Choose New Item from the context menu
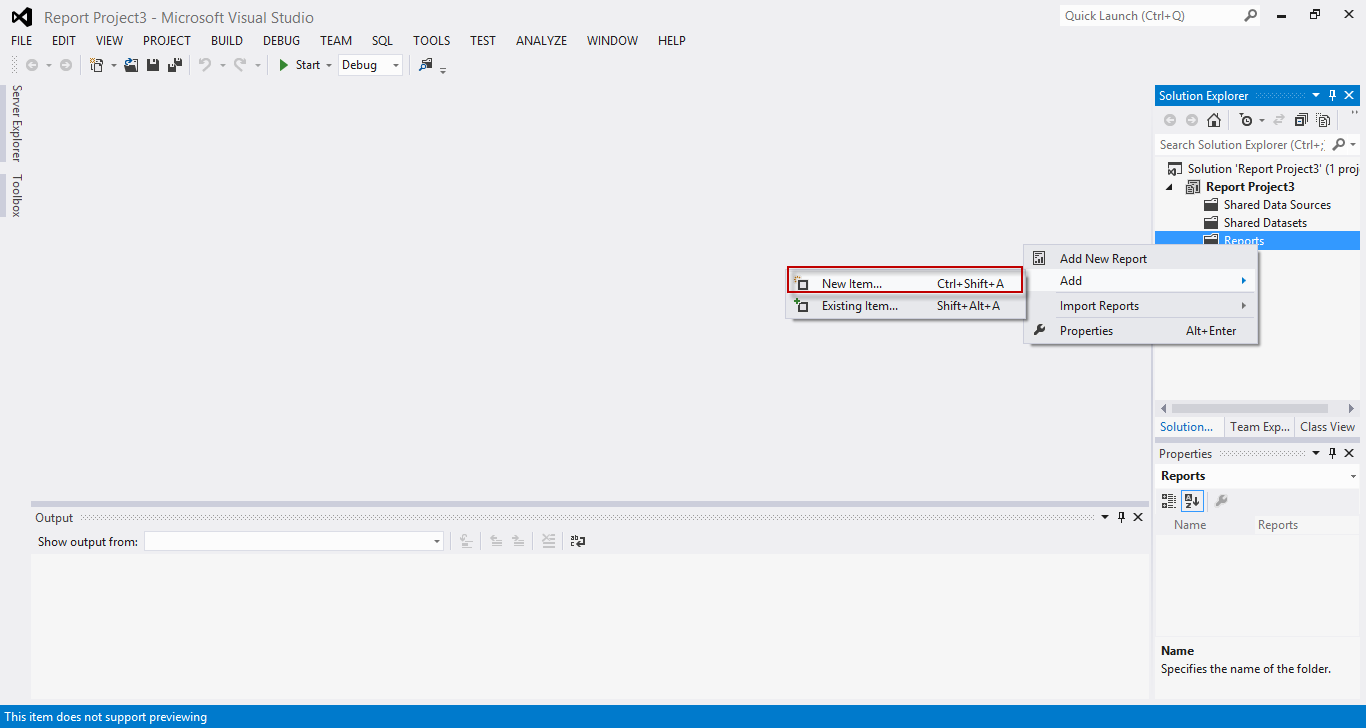The height and width of the screenshot is (728, 1366). pos(848,283)
